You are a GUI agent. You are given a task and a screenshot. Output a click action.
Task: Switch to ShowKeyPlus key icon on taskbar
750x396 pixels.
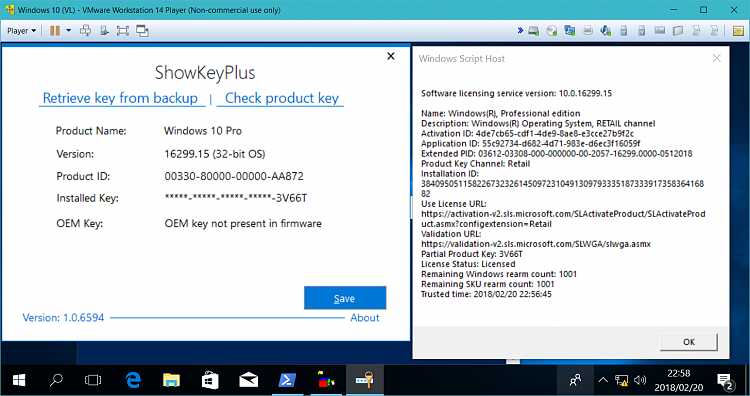(x=364, y=380)
